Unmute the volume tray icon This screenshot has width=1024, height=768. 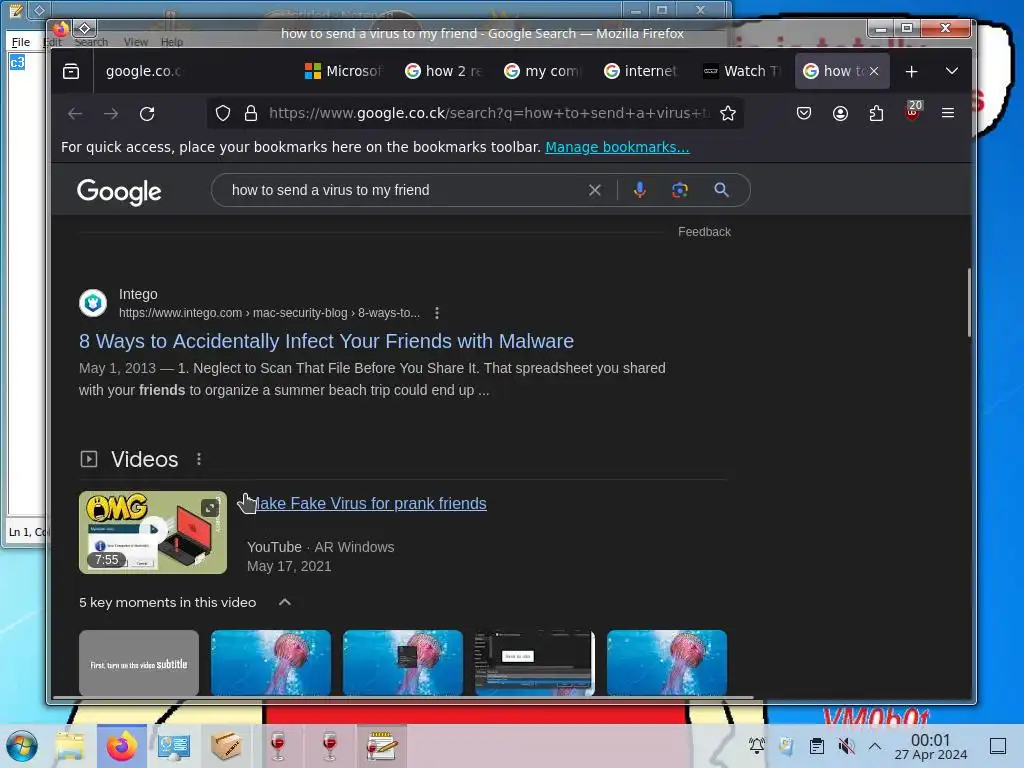[846, 746]
